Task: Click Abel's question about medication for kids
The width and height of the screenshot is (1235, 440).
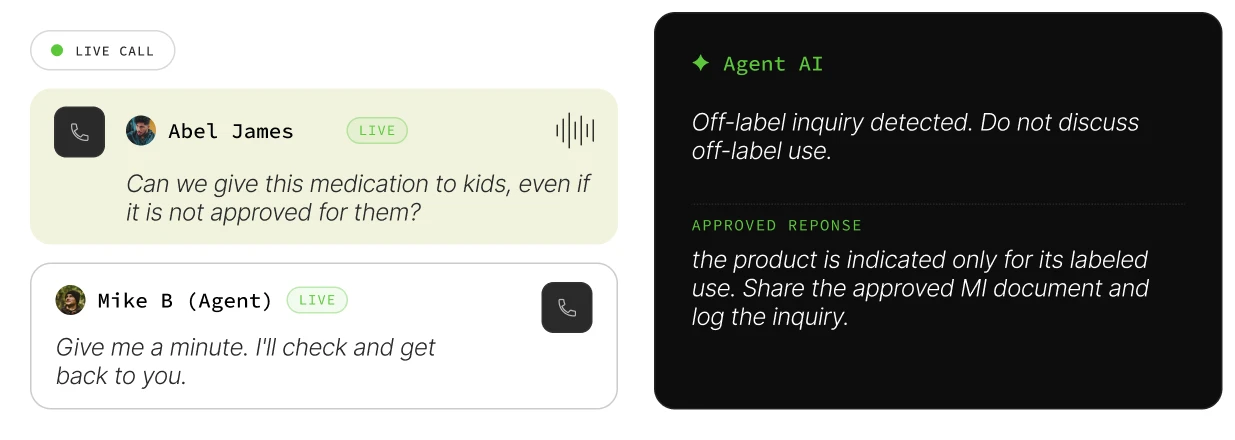Action: point(358,198)
